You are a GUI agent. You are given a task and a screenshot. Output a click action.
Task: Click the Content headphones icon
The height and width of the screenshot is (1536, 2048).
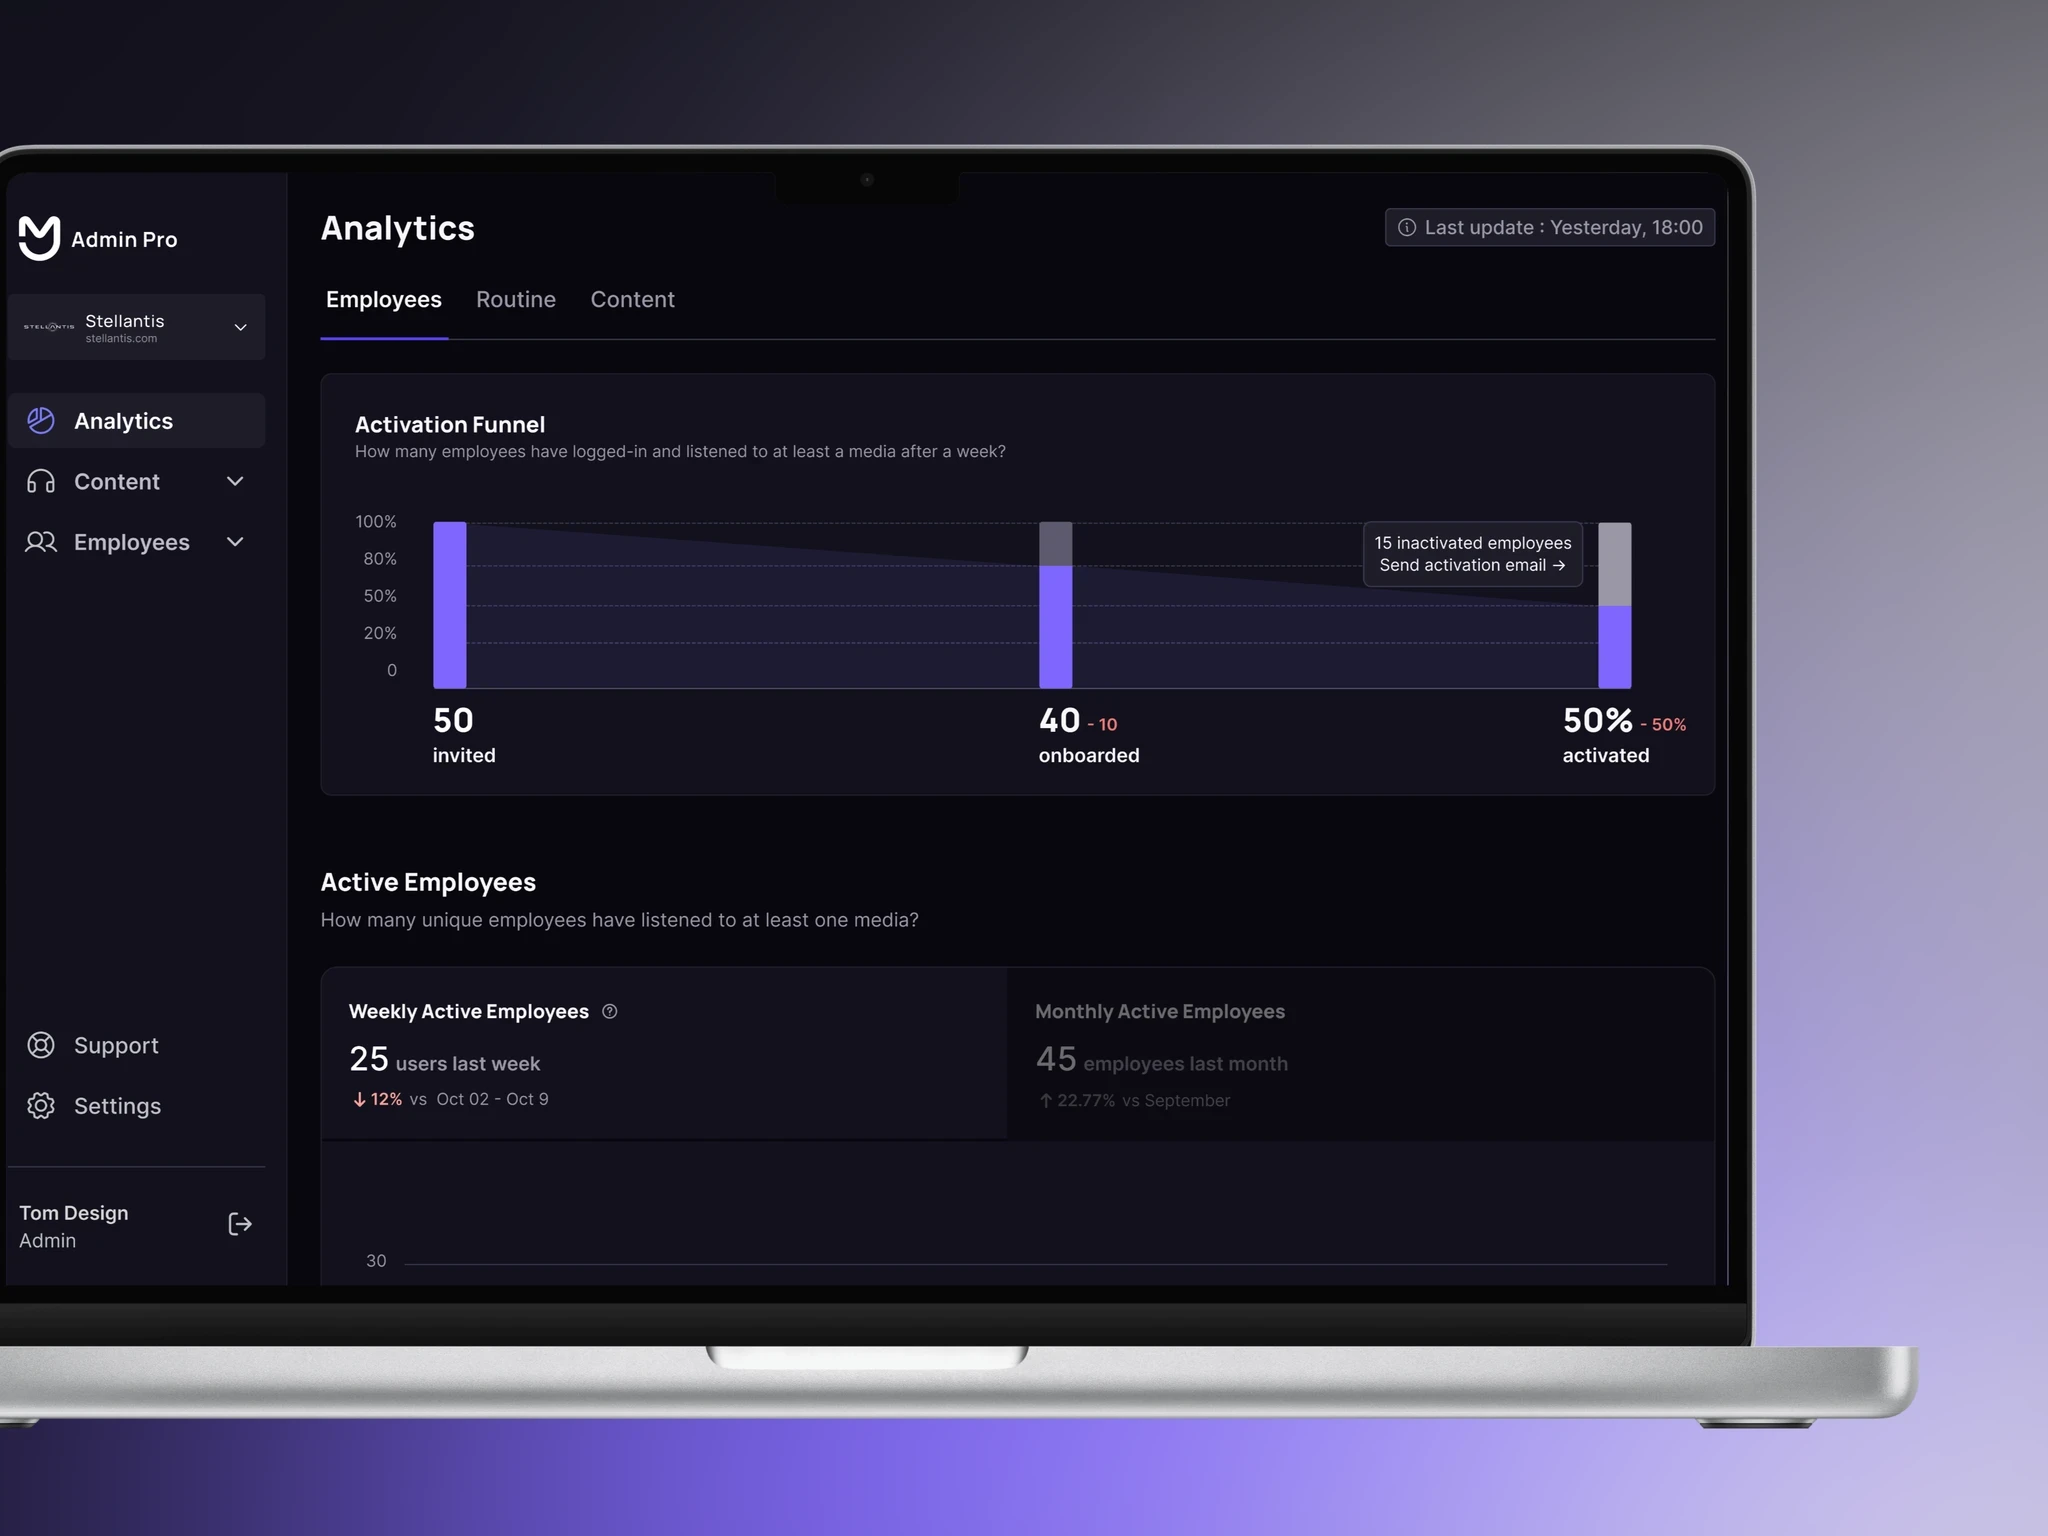(41, 482)
